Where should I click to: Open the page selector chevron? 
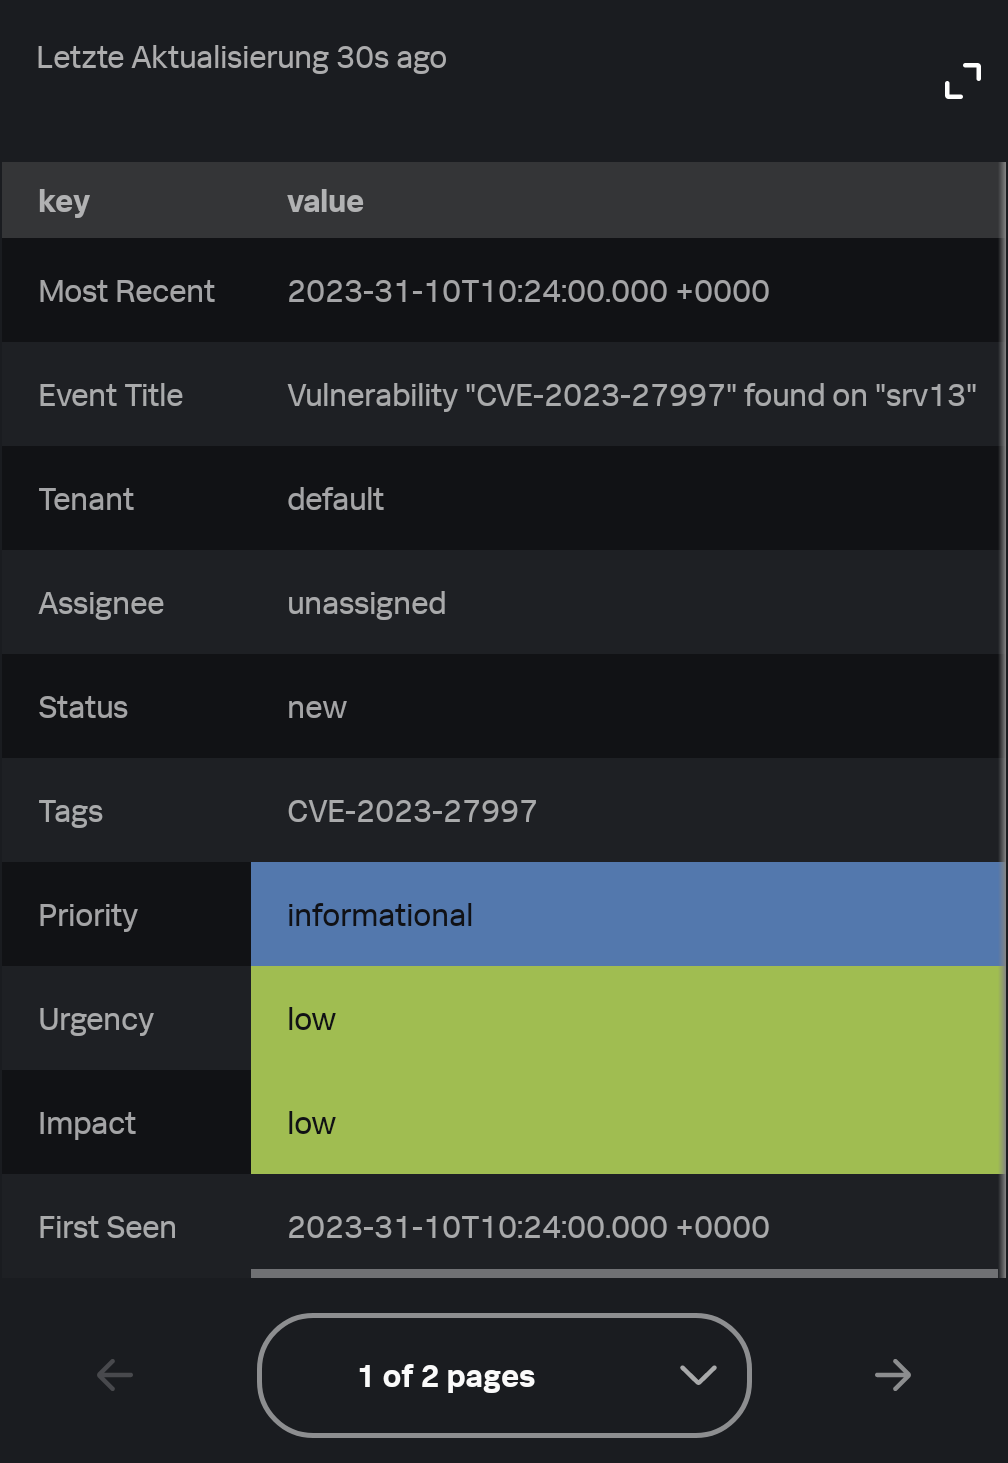(x=697, y=1375)
